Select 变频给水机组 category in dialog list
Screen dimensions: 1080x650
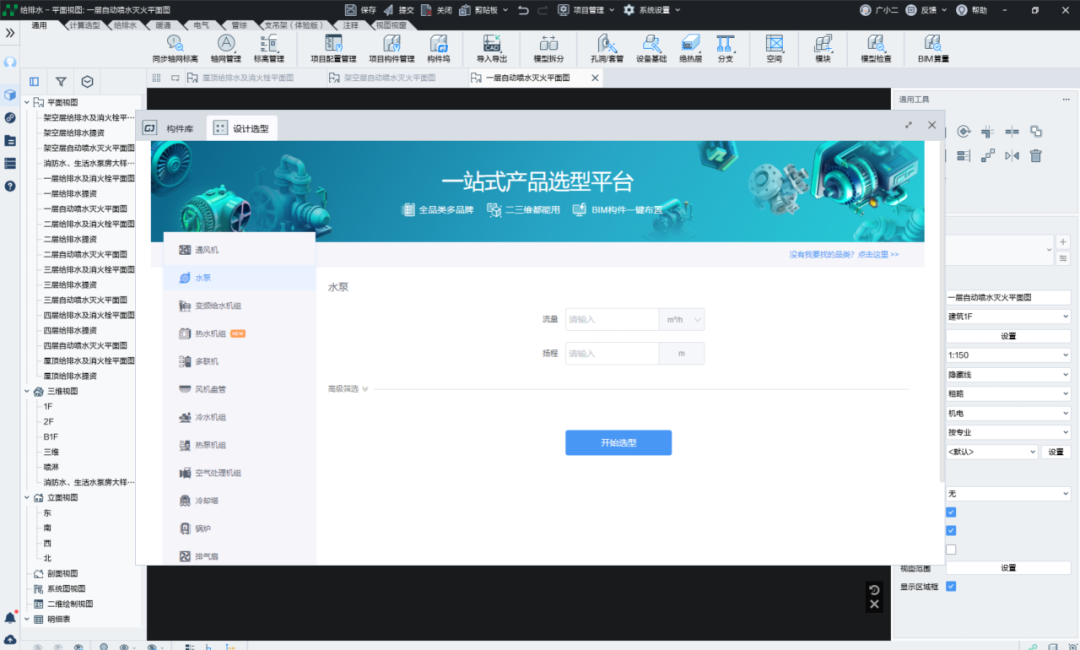[x=239, y=306]
